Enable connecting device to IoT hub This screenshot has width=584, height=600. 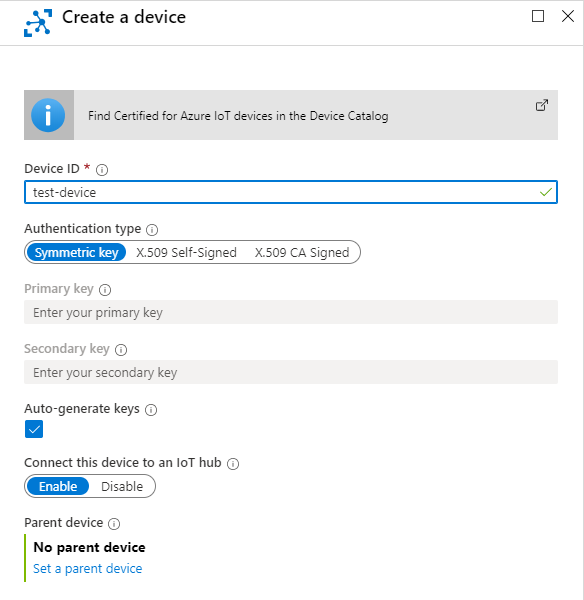click(x=58, y=486)
